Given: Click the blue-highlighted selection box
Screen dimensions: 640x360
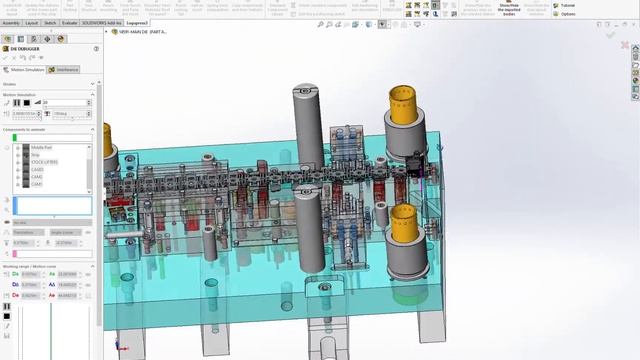Looking at the screenshot, I should coord(53,206).
